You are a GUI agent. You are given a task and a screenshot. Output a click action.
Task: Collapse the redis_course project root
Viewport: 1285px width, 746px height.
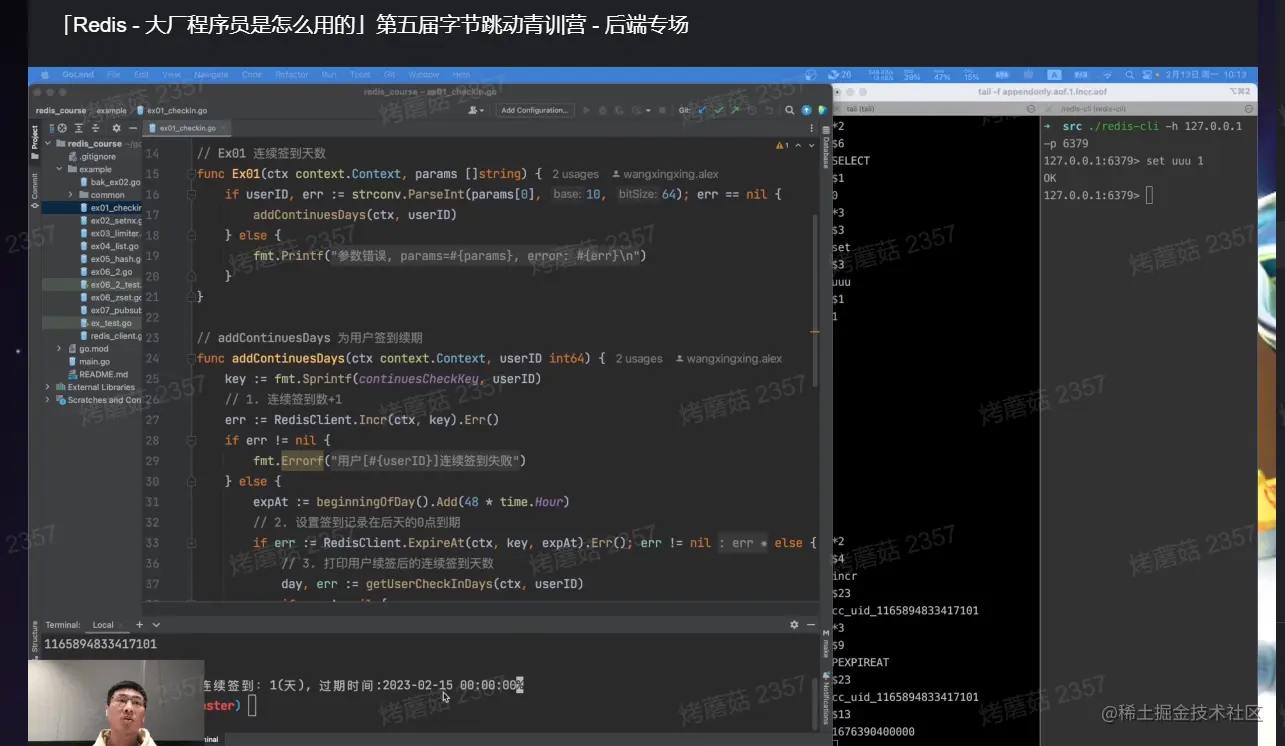tap(48, 143)
